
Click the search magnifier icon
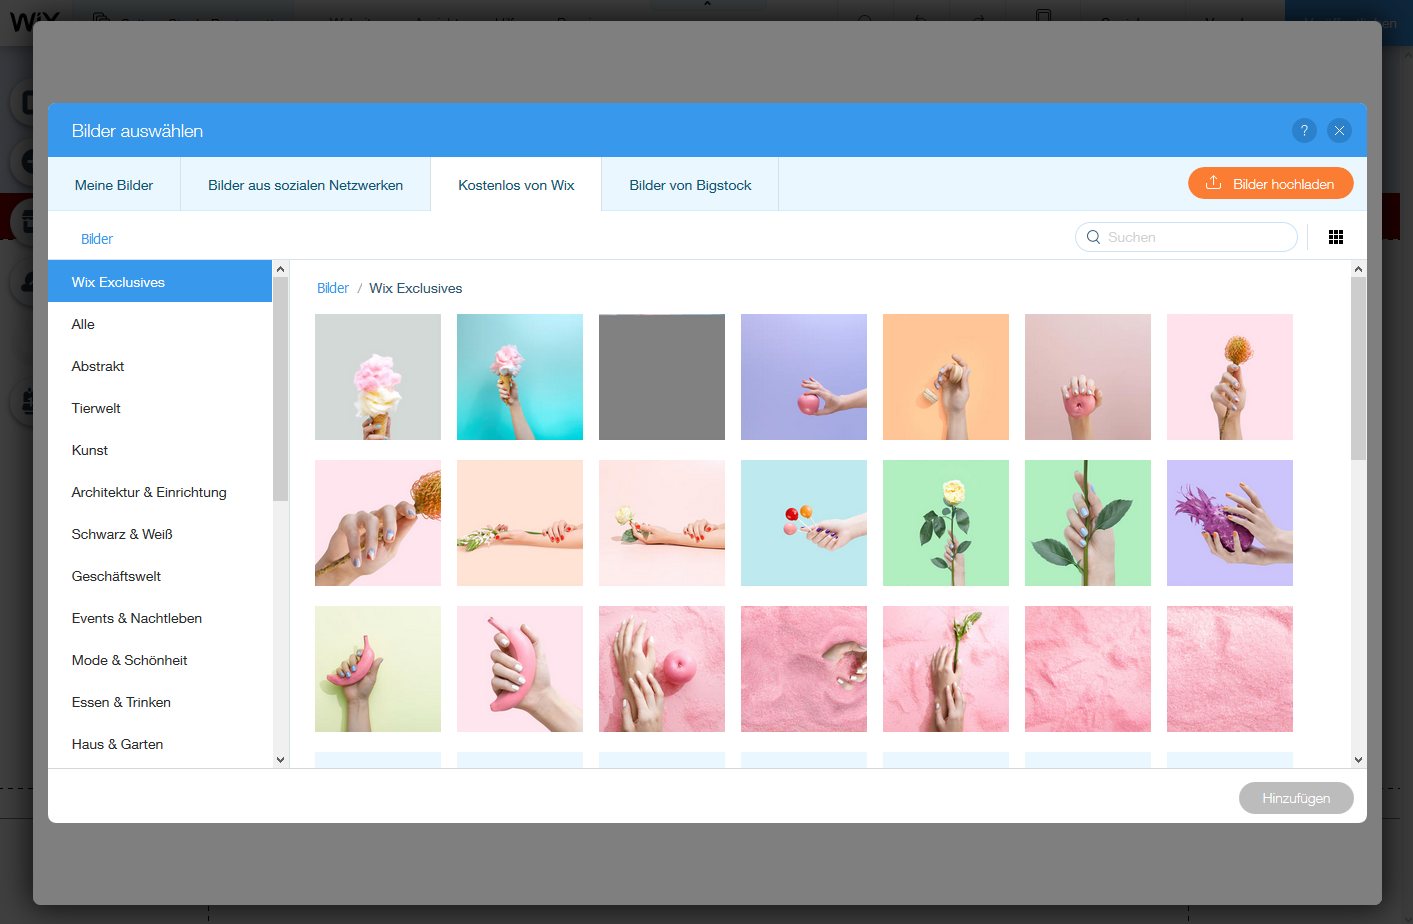(1093, 237)
